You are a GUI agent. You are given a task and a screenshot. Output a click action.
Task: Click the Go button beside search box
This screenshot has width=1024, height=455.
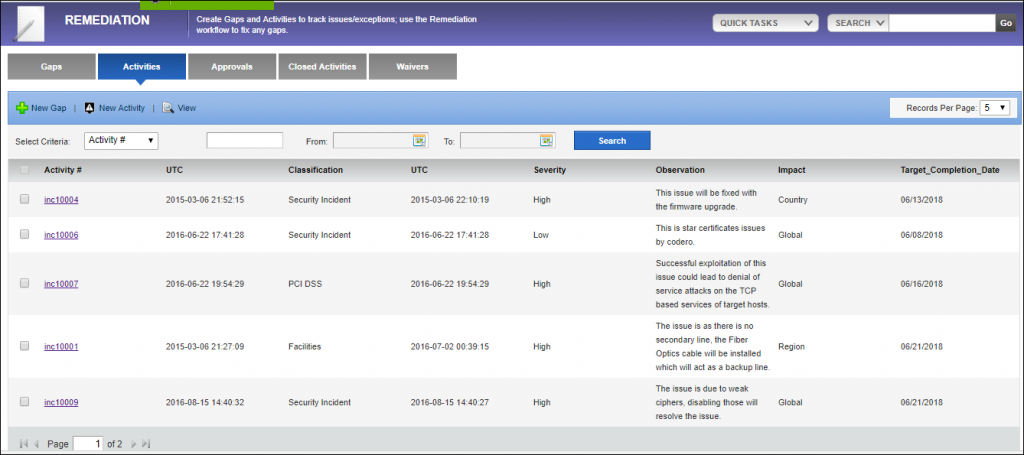click(x=1005, y=23)
